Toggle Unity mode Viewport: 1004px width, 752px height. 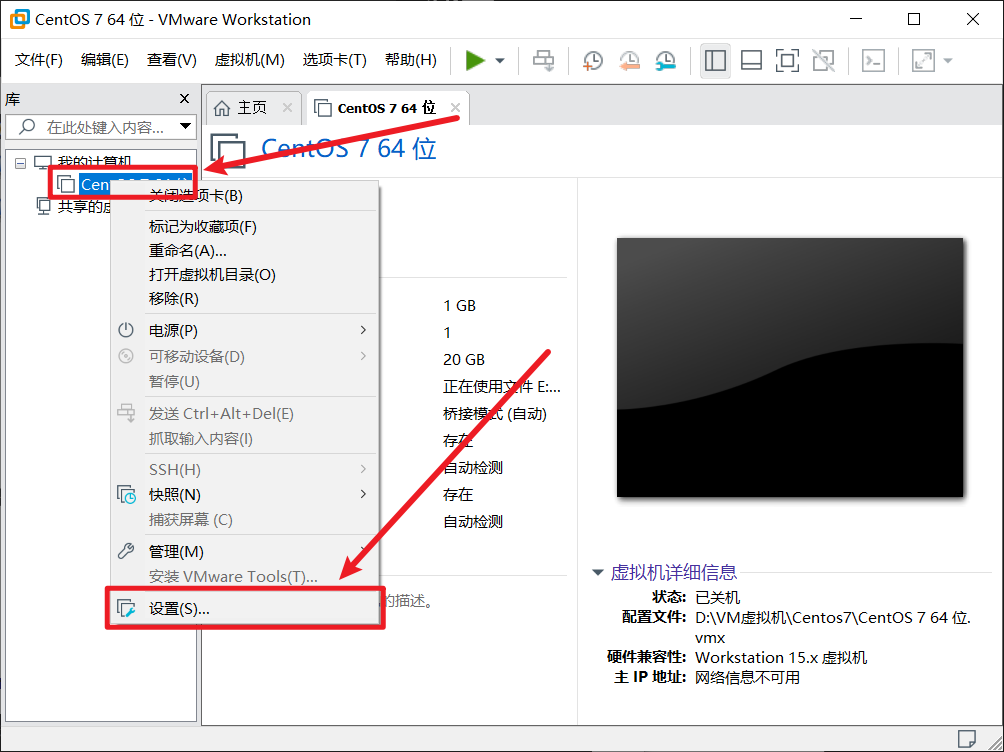click(x=823, y=60)
